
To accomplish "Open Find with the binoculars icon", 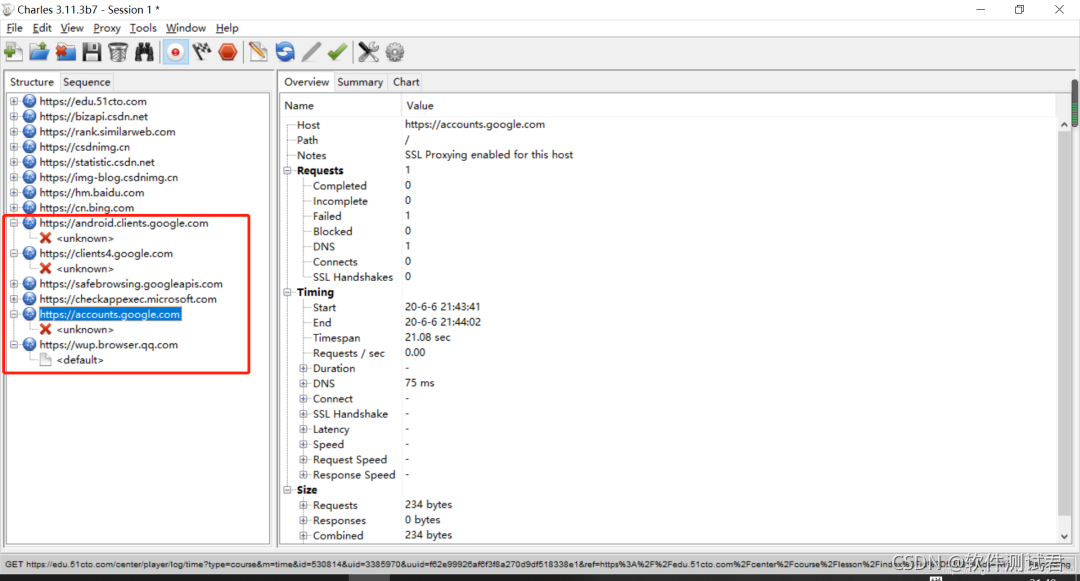I will [144, 52].
